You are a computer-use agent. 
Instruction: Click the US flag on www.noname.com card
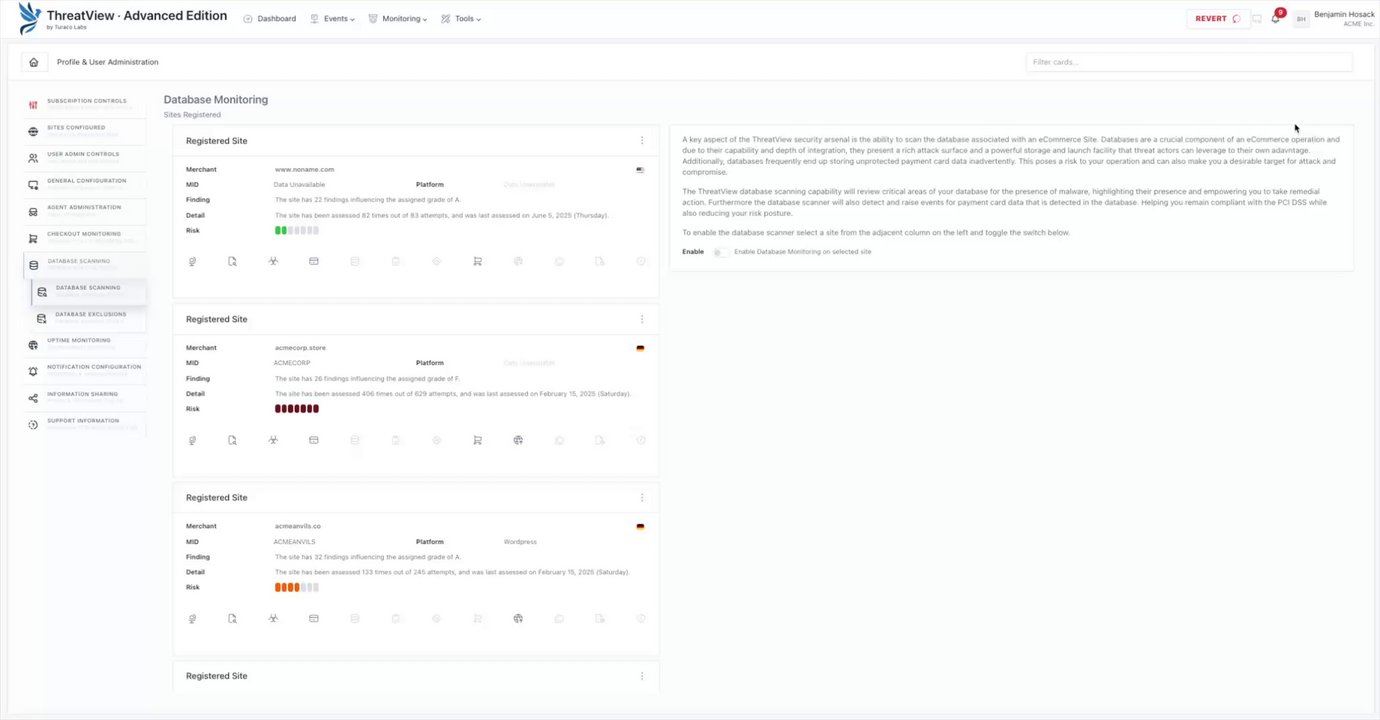click(640, 170)
